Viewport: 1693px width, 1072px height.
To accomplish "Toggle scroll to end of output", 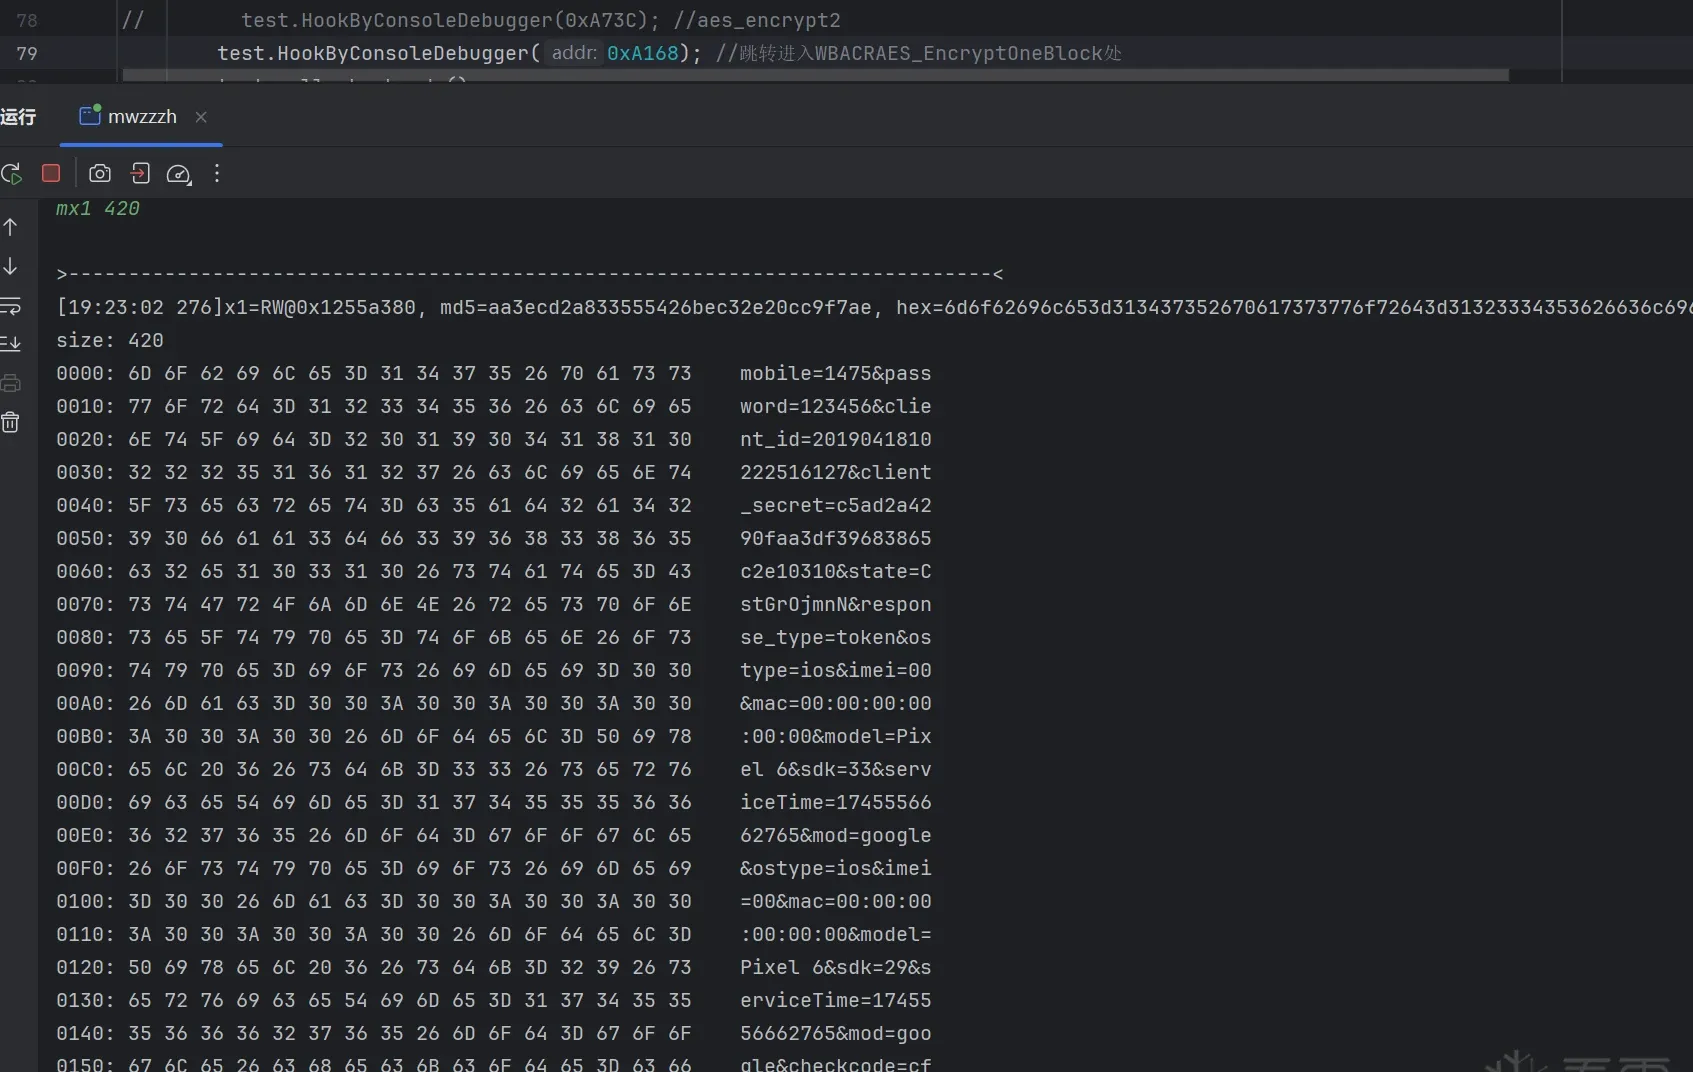I will (x=10, y=343).
